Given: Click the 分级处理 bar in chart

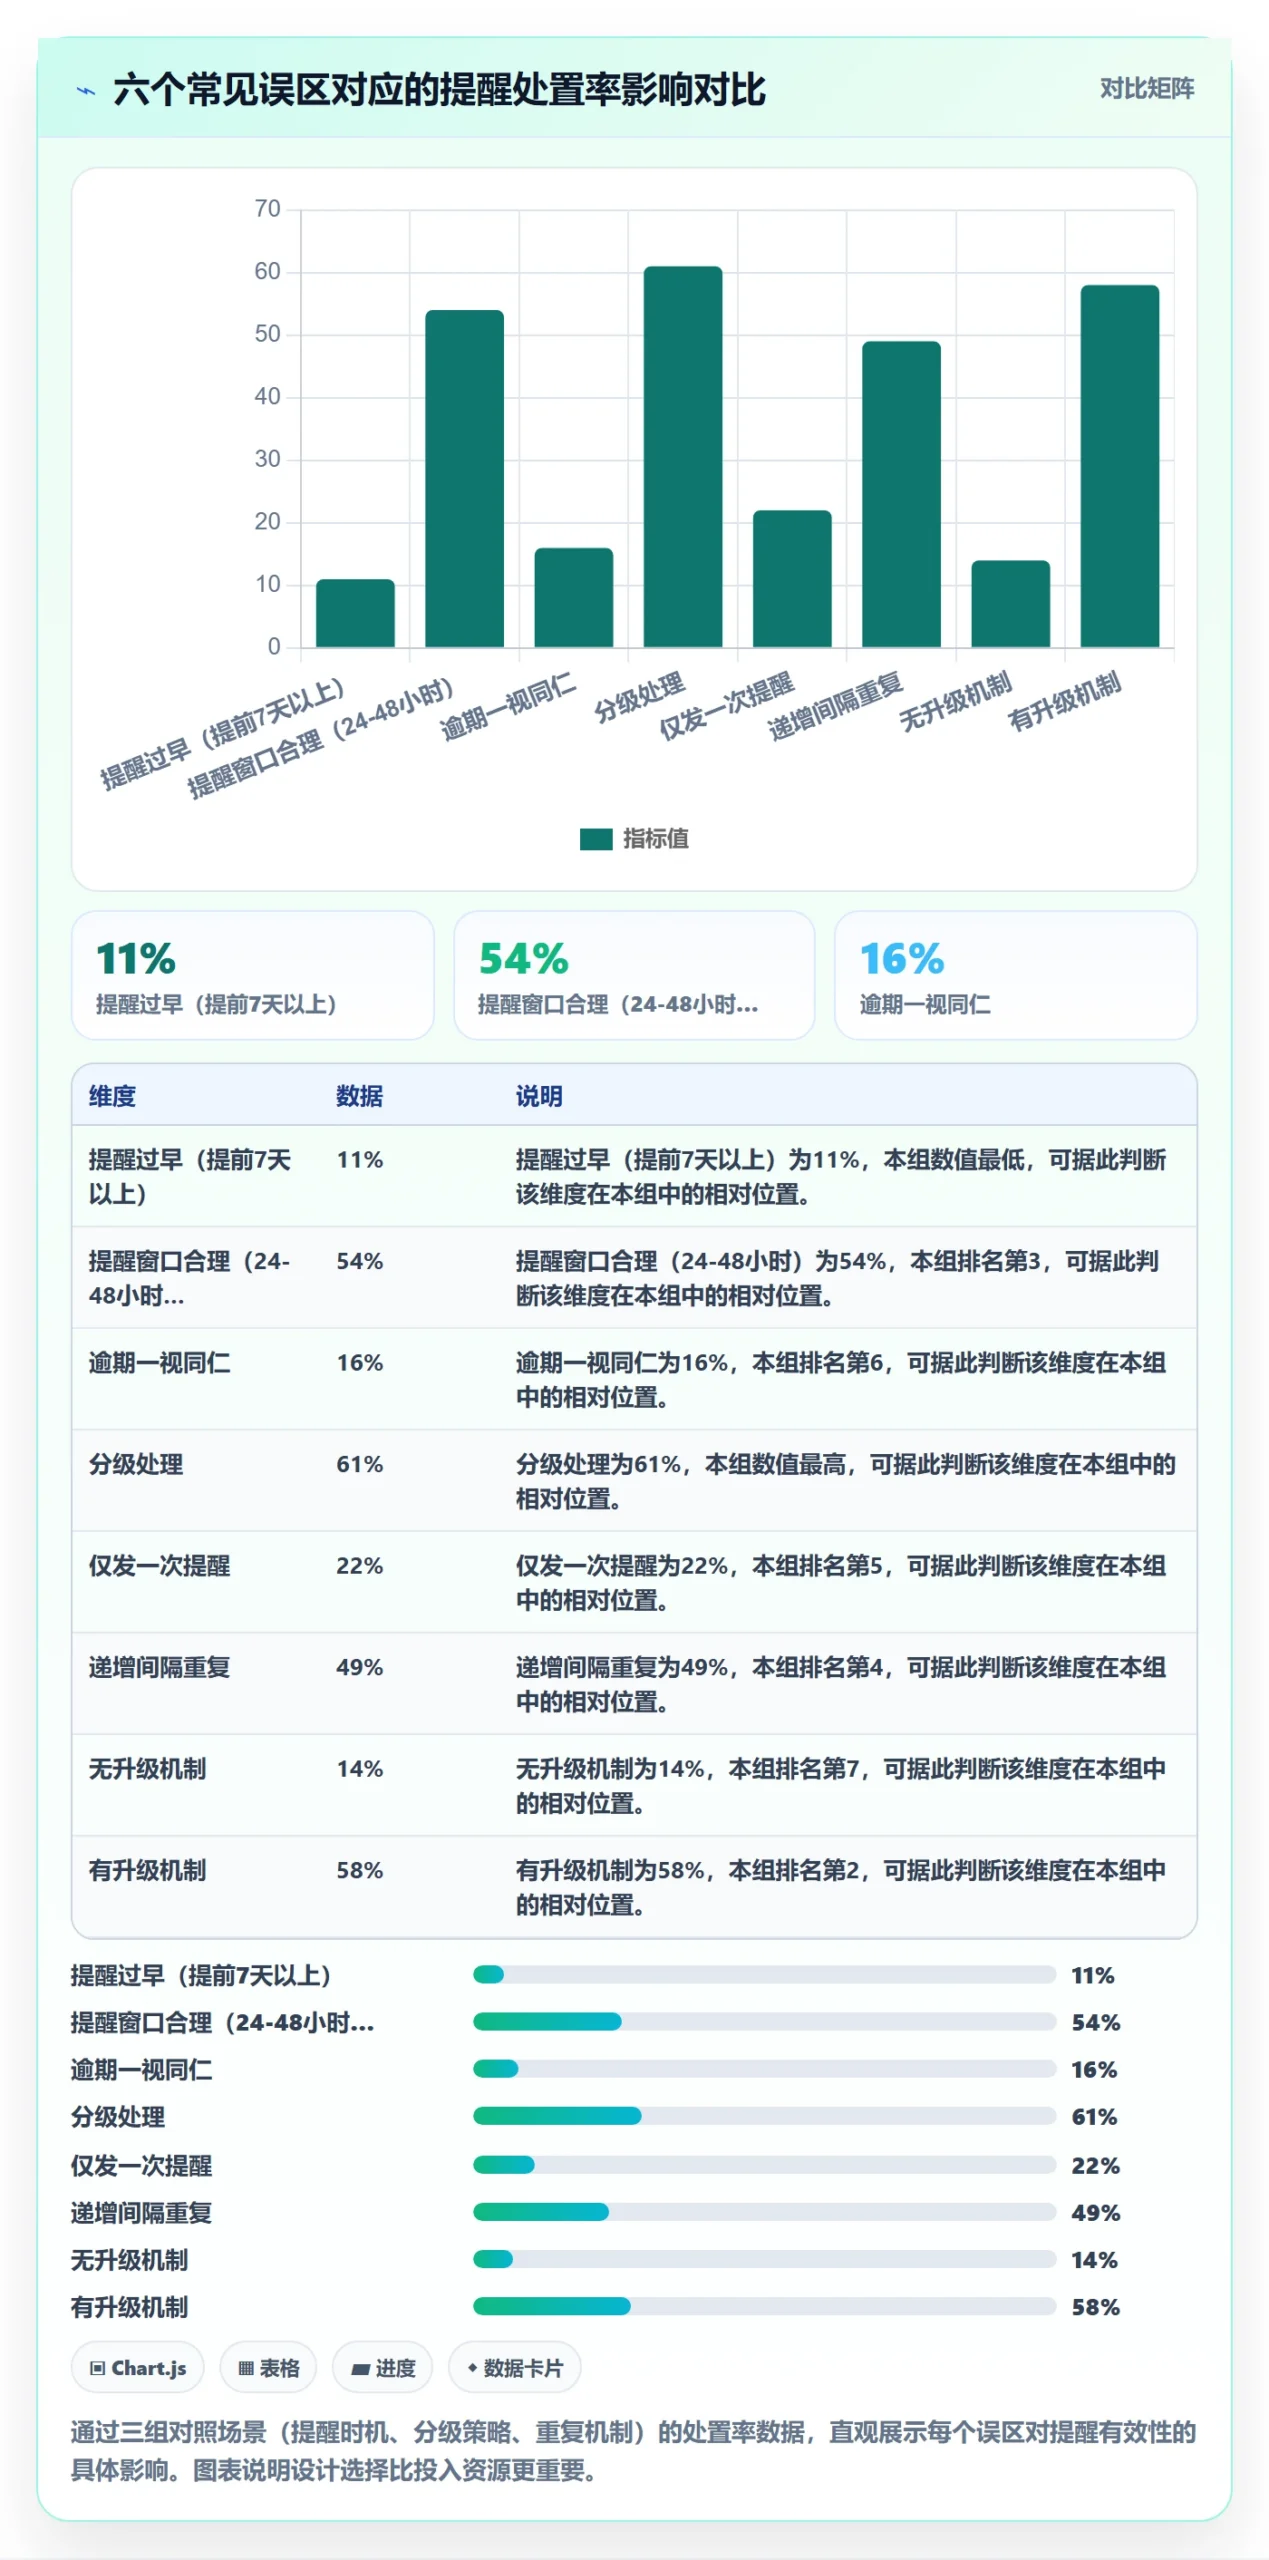Looking at the screenshot, I should click(x=682, y=456).
